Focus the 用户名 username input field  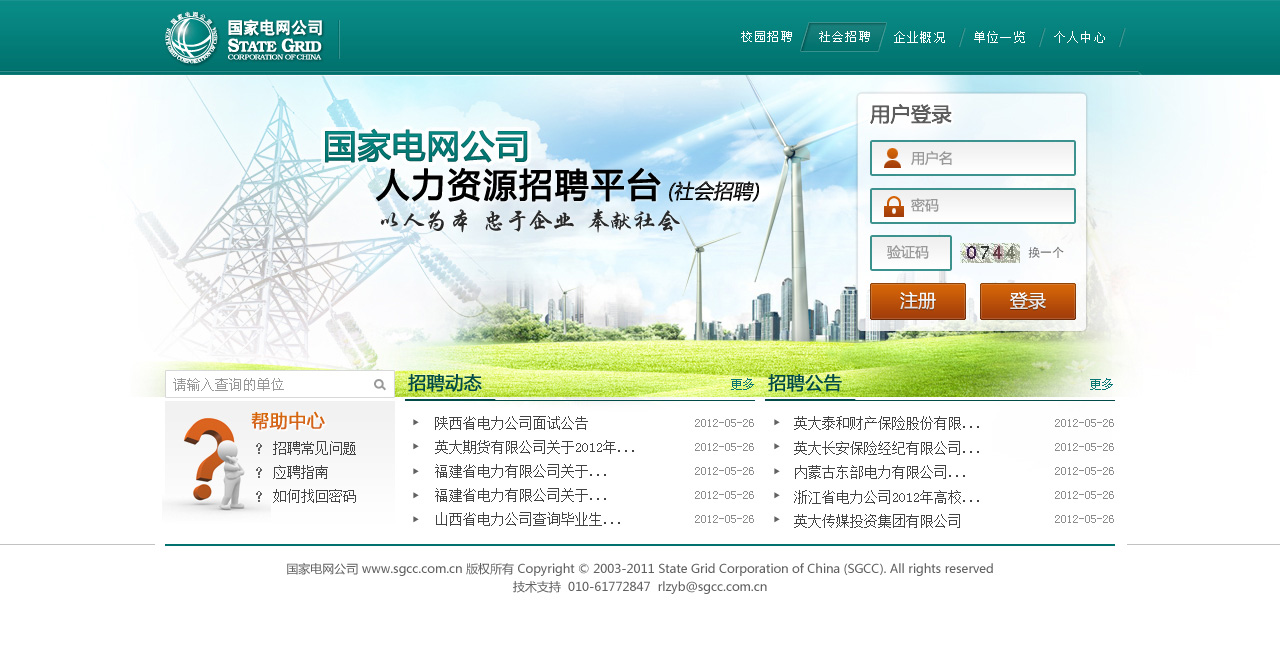click(973, 158)
